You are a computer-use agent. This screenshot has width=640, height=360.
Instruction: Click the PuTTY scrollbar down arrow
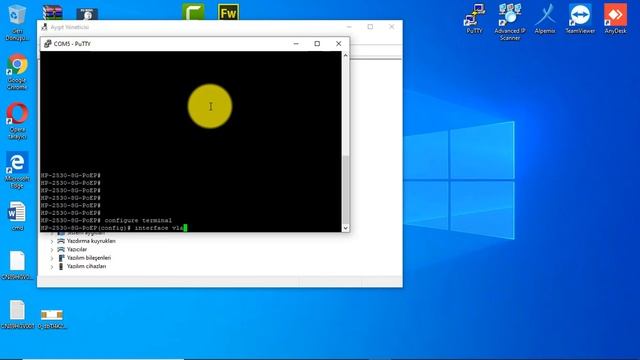pyautogui.click(x=345, y=228)
